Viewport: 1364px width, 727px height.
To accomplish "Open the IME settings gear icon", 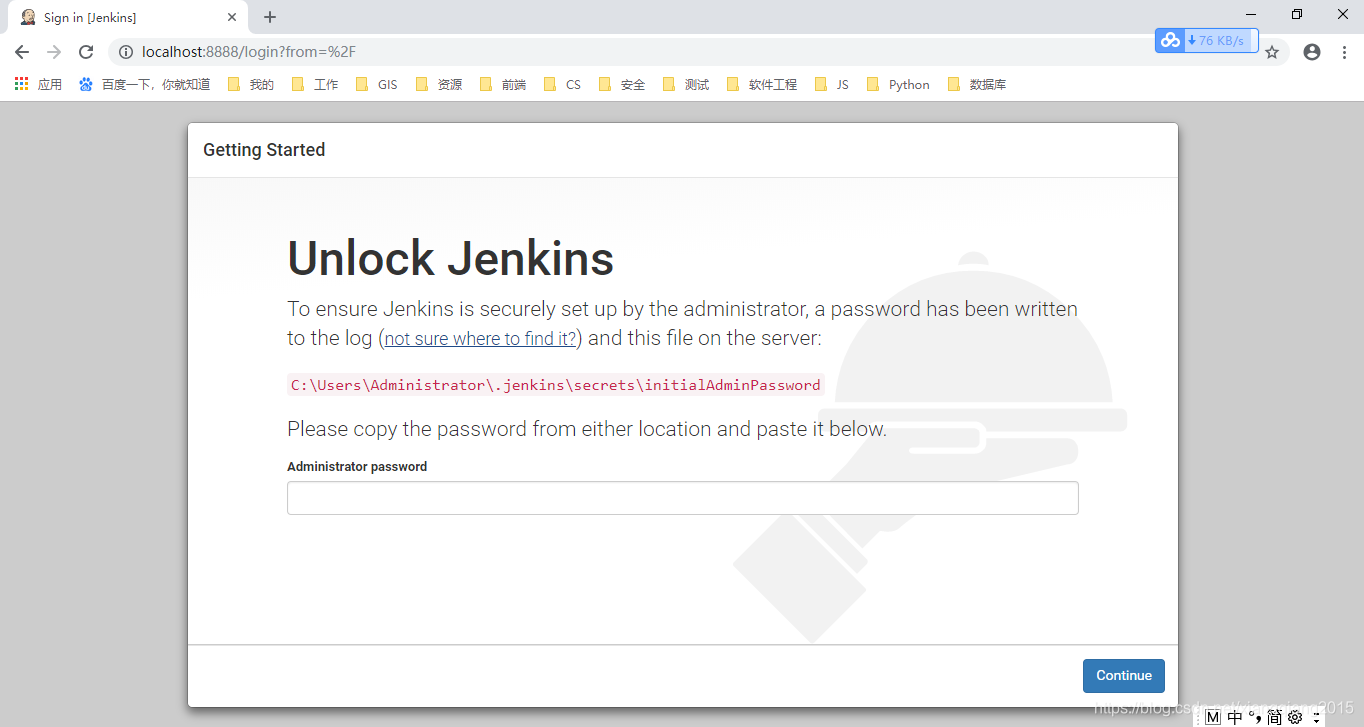I will [1295, 717].
